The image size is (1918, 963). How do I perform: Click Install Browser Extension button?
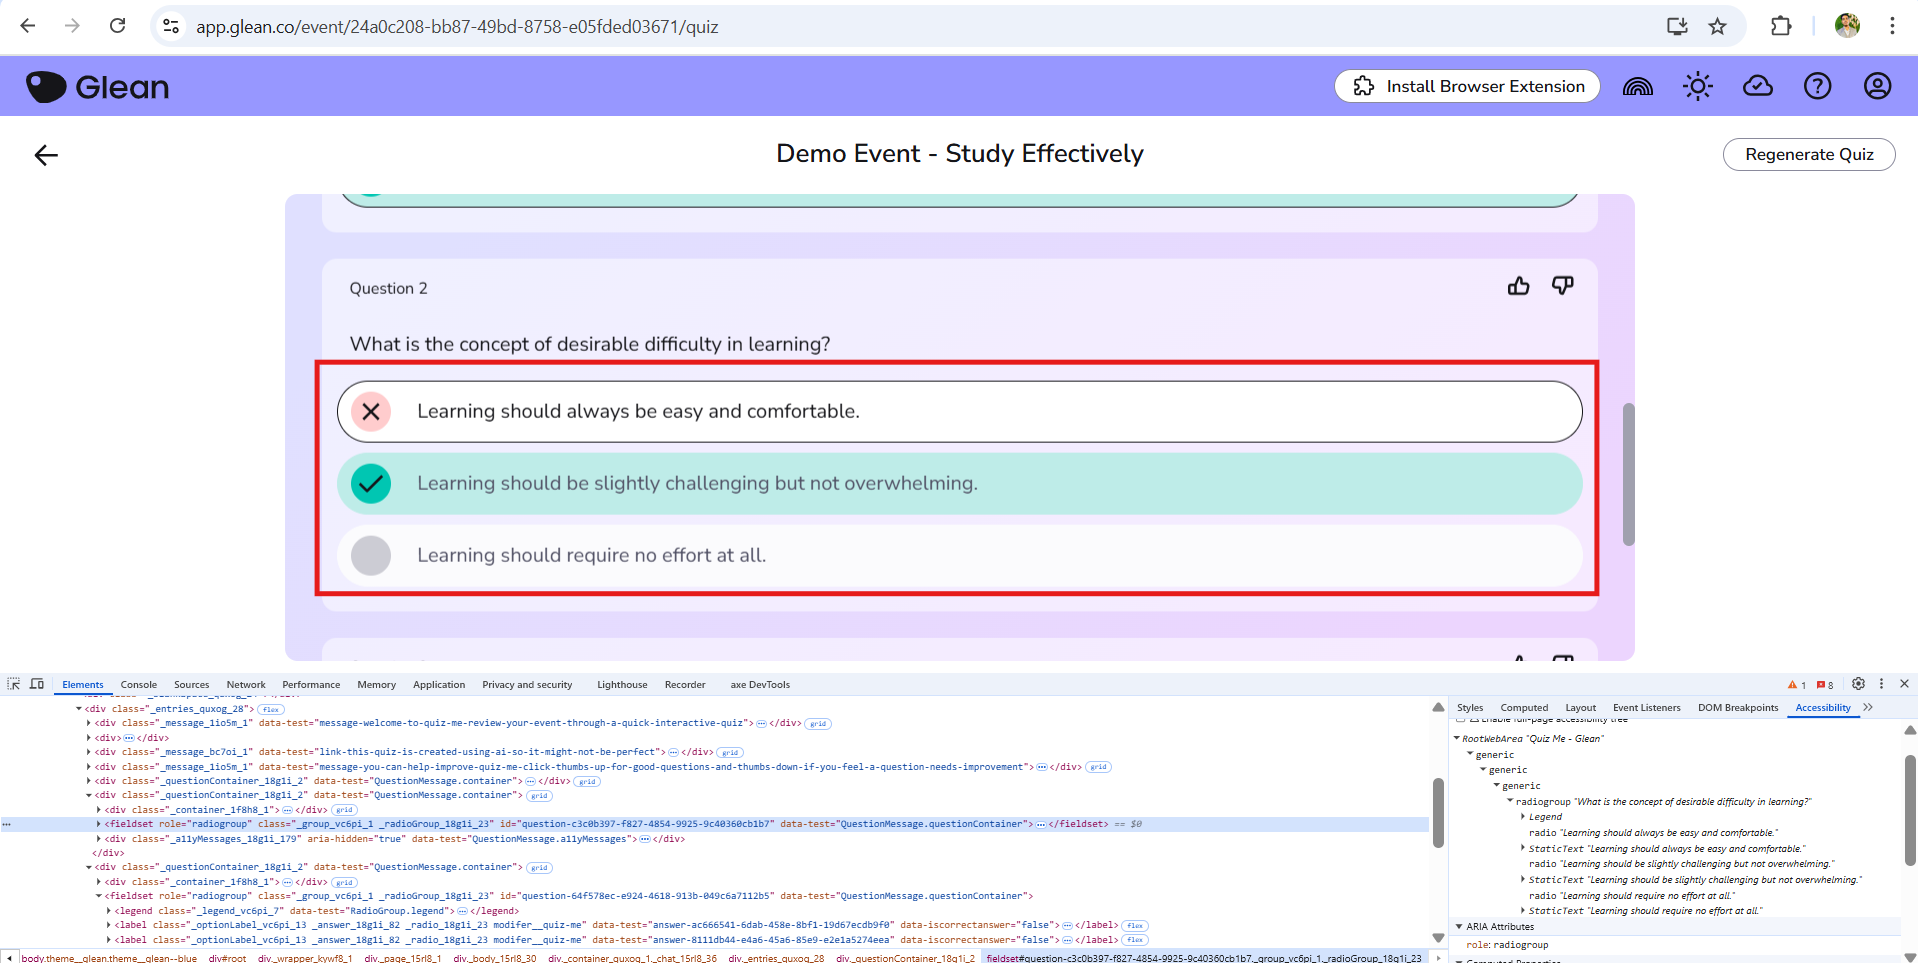[1466, 87]
